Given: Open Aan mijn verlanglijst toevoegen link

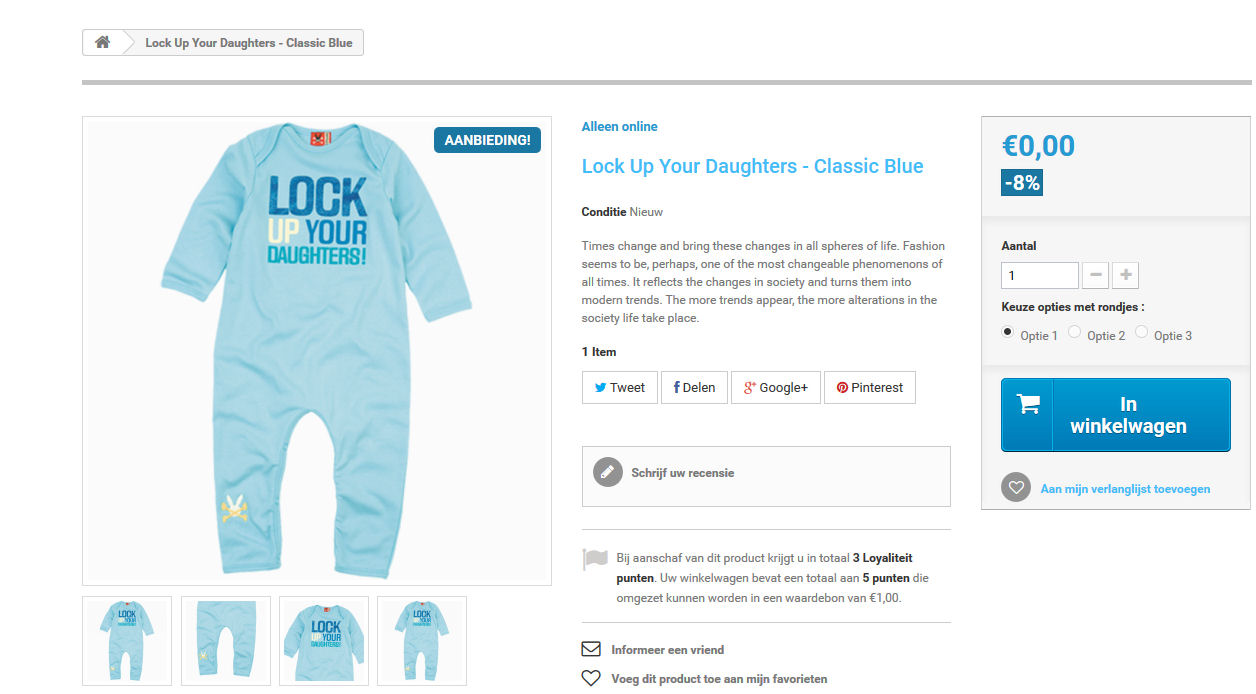Looking at the screenshot, I should tap(1125, 489).
